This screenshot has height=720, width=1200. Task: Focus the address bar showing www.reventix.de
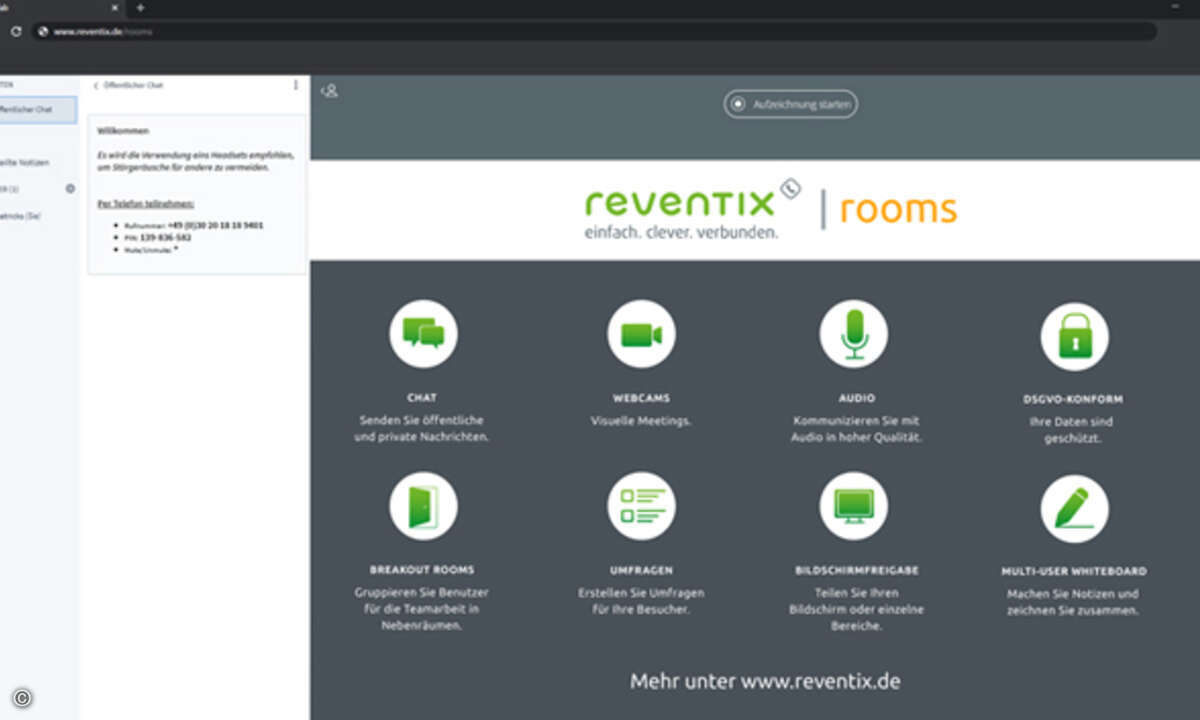coord(594,32)
